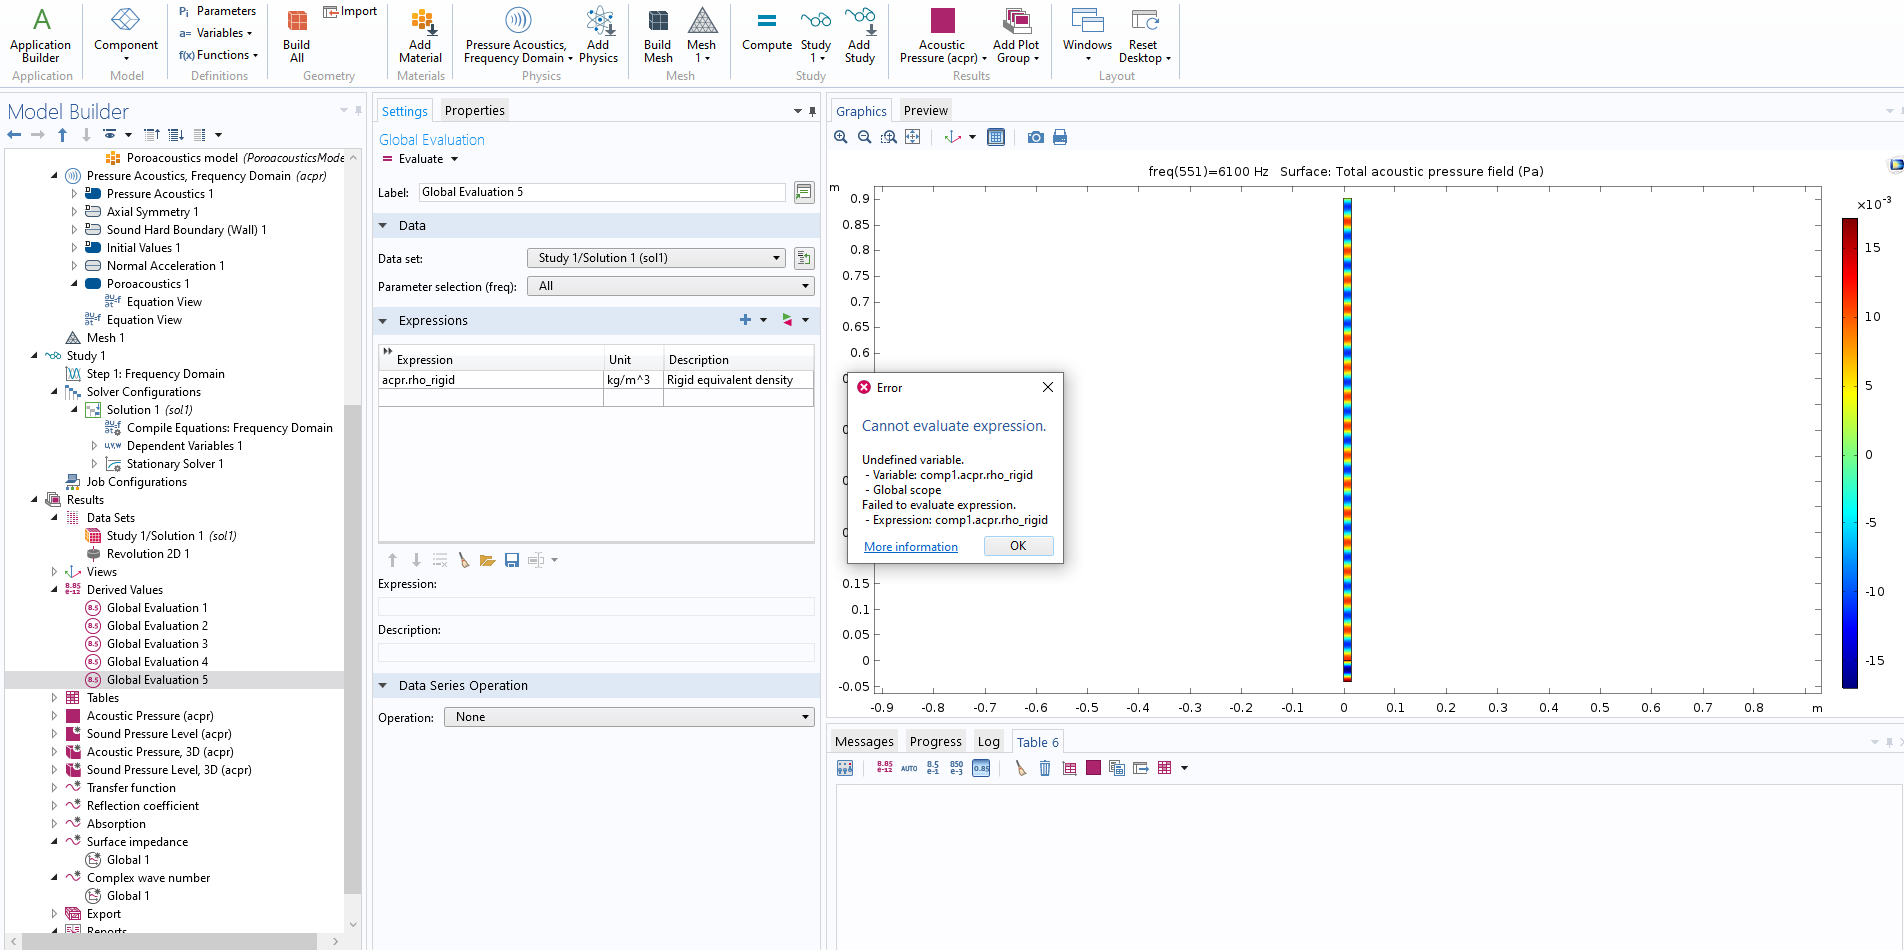Click the Label text field

pos(602,192)
